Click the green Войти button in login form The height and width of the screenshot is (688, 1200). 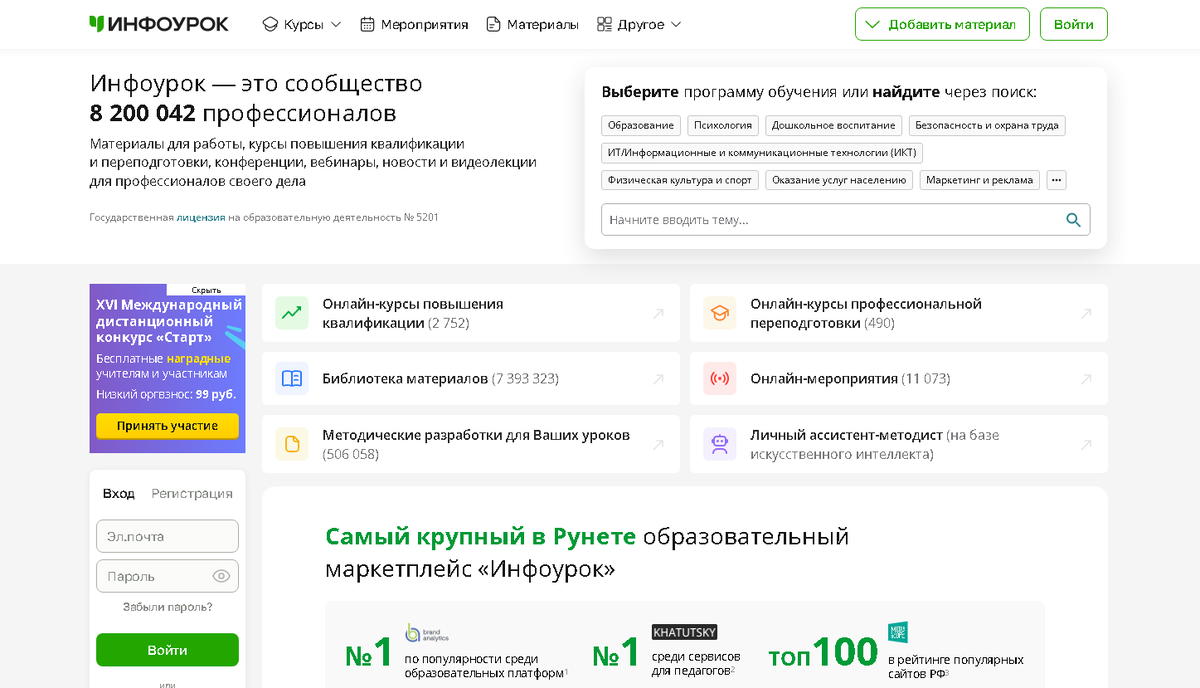click(167, 650)
